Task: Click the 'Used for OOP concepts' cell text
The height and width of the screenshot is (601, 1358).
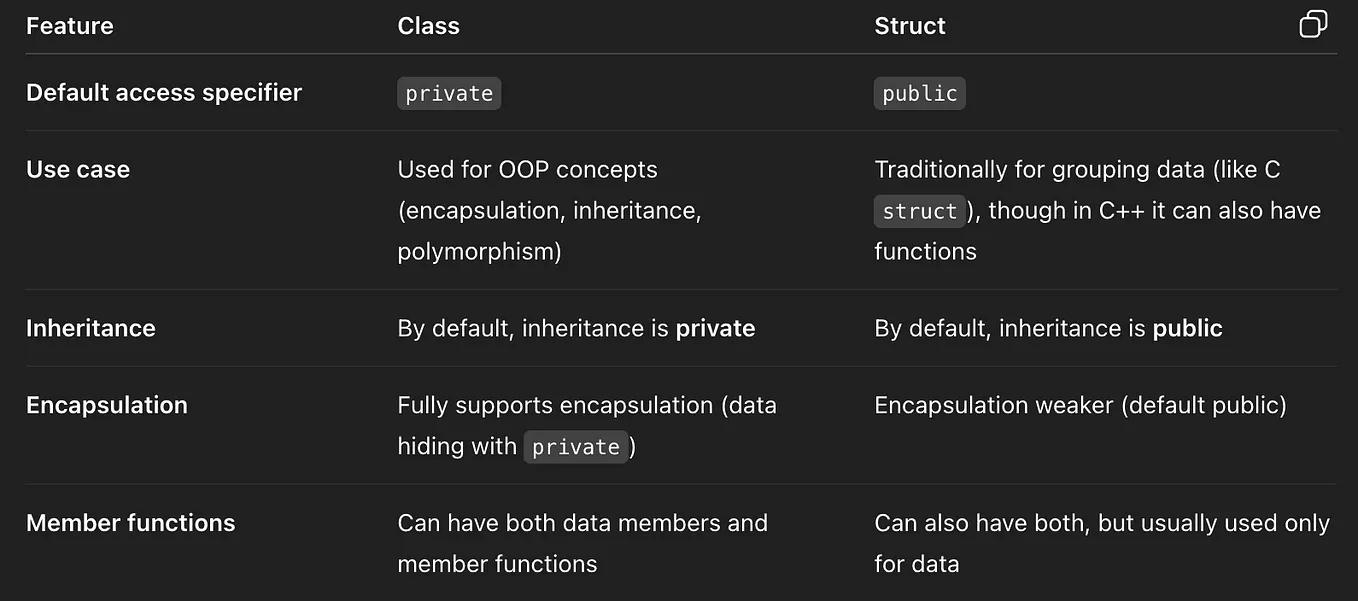Action: click(x=527, y=170)
